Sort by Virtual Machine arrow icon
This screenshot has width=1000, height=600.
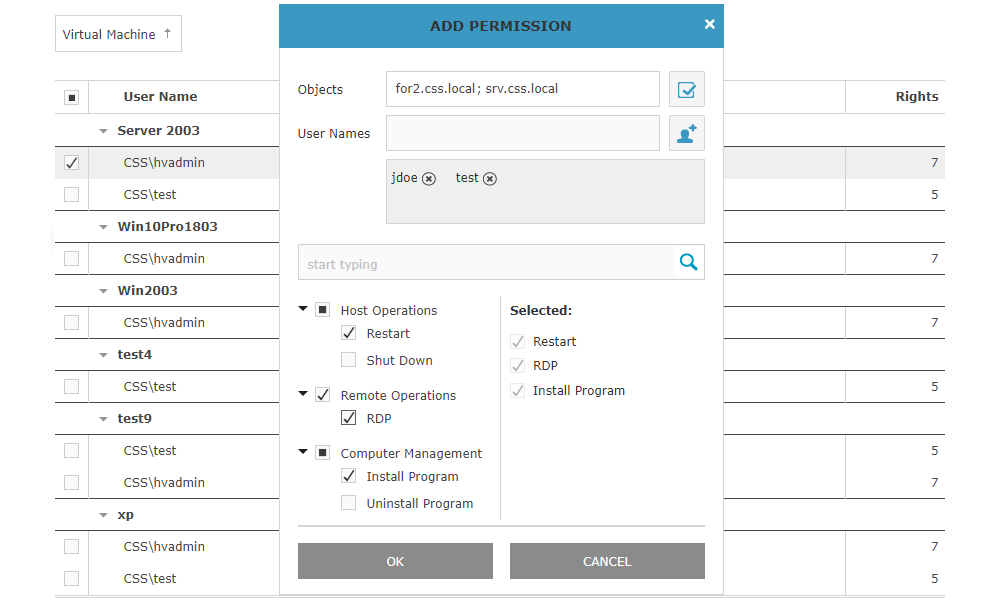(x=167, y=33)
